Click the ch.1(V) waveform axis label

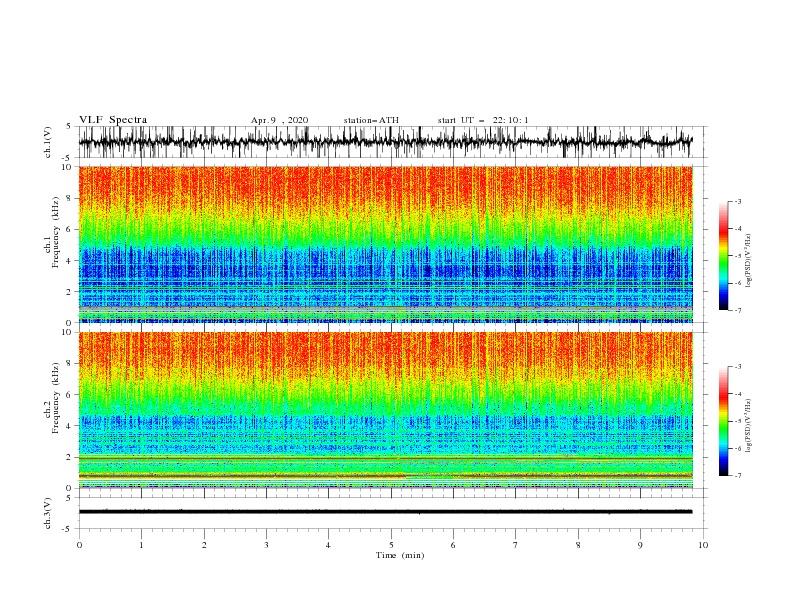pos(48,142)
